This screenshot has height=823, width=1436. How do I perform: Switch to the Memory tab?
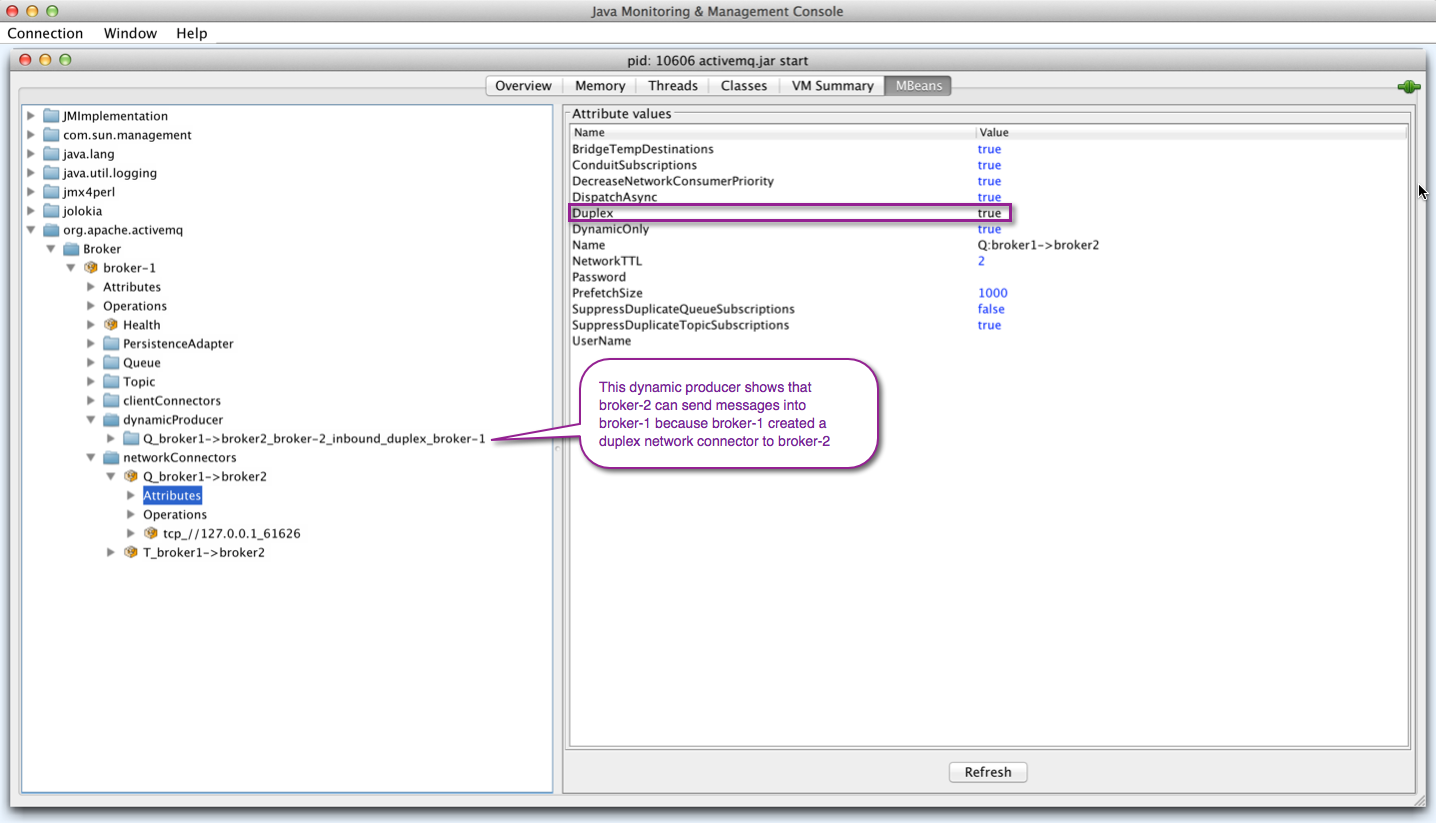[x=600, y=86]
